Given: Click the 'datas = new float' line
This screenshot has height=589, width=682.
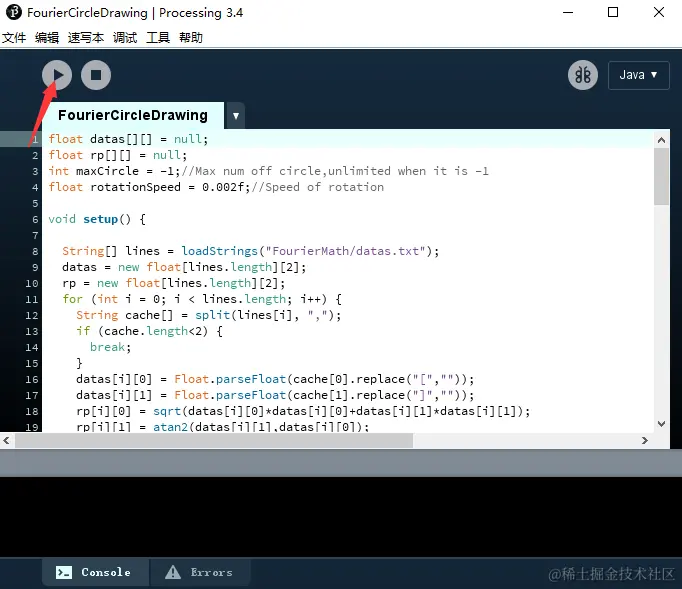Looking at the screenshot, I should point(184,267).
